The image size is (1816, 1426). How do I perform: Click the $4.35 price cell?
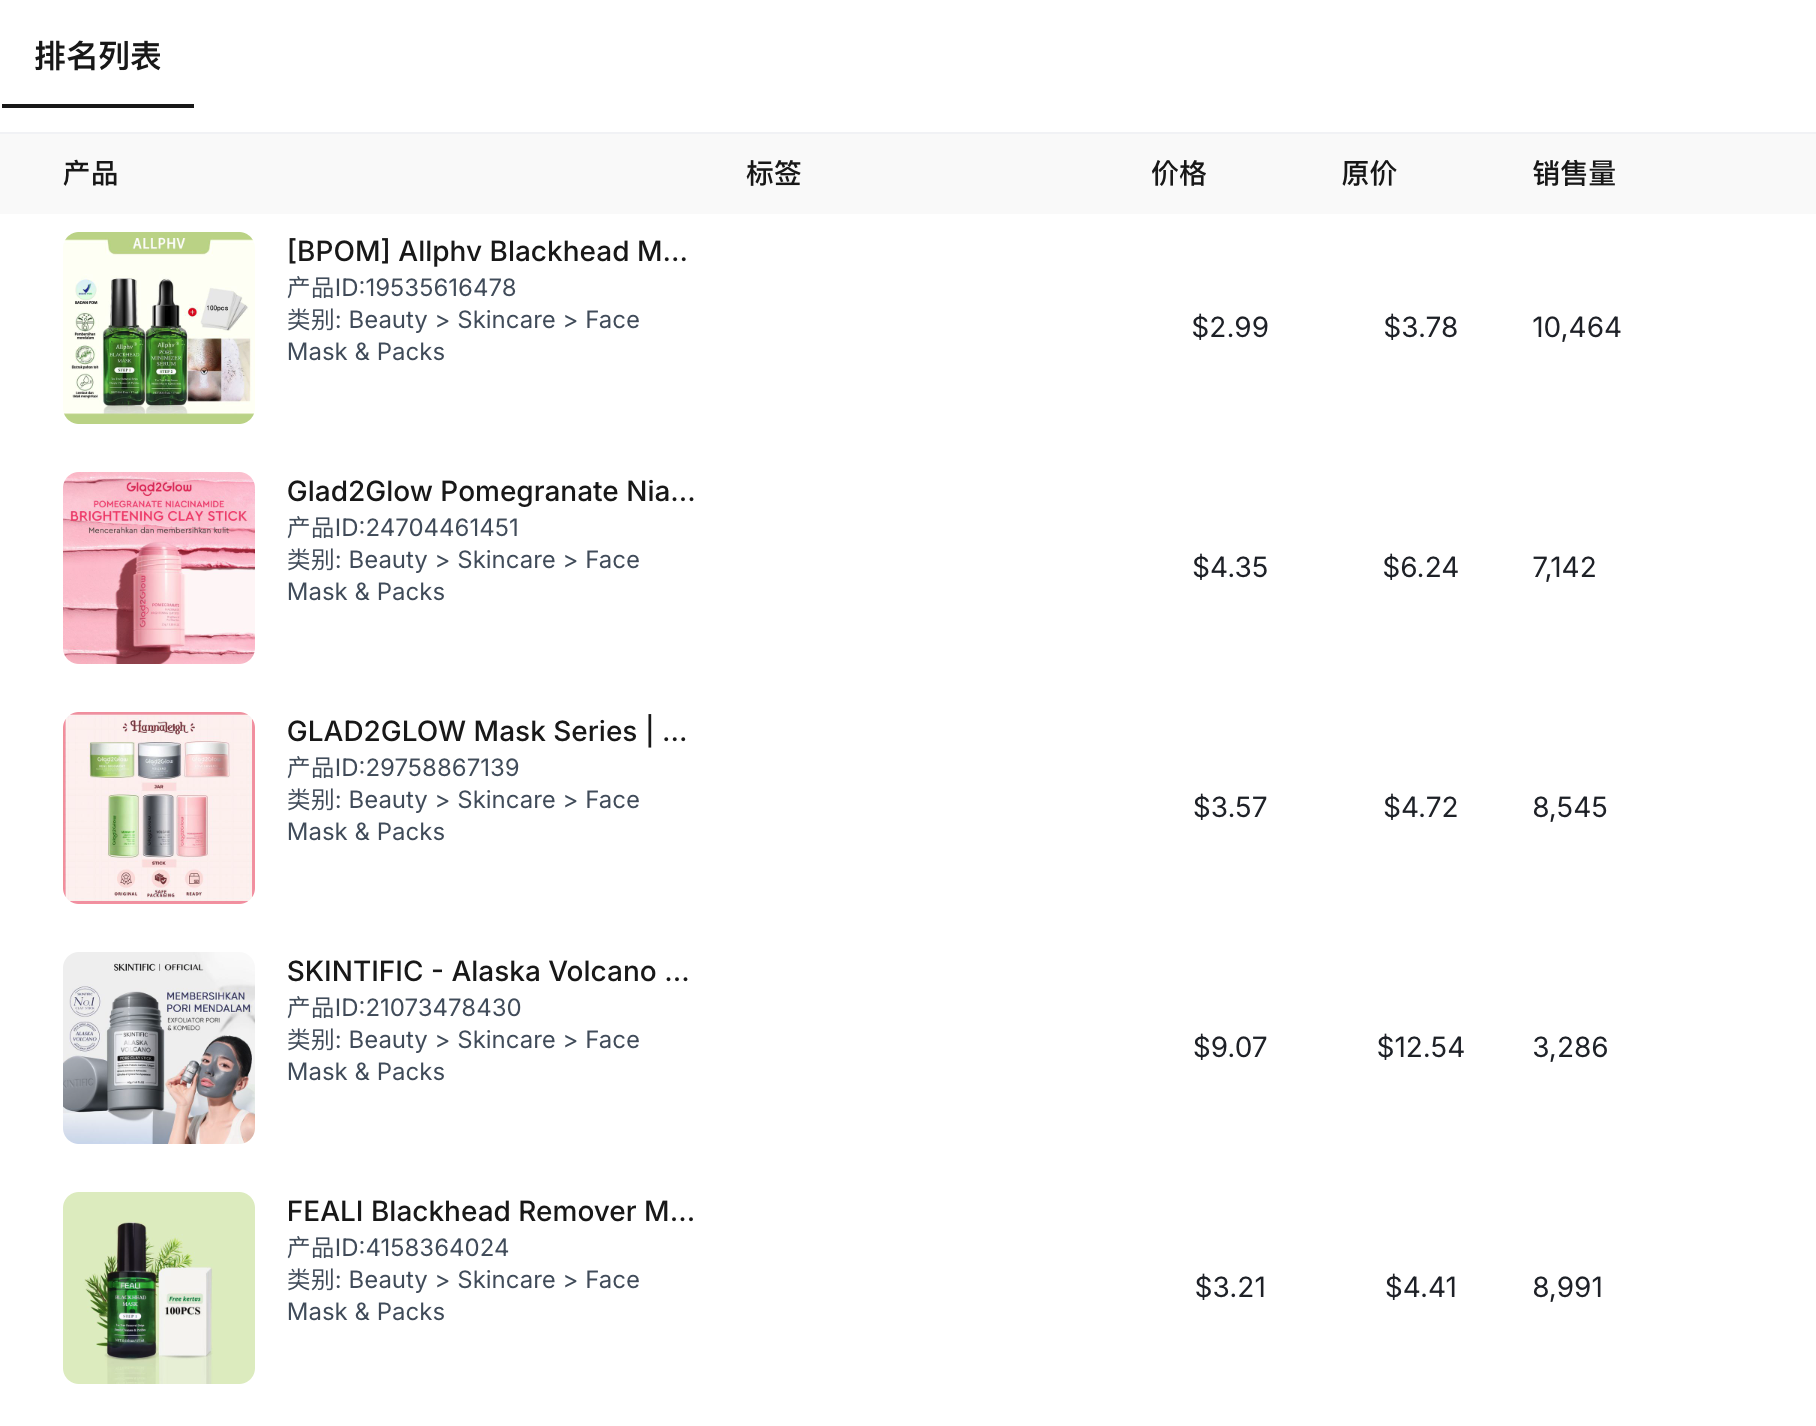pyautogui.click(x=1230, y=567)
